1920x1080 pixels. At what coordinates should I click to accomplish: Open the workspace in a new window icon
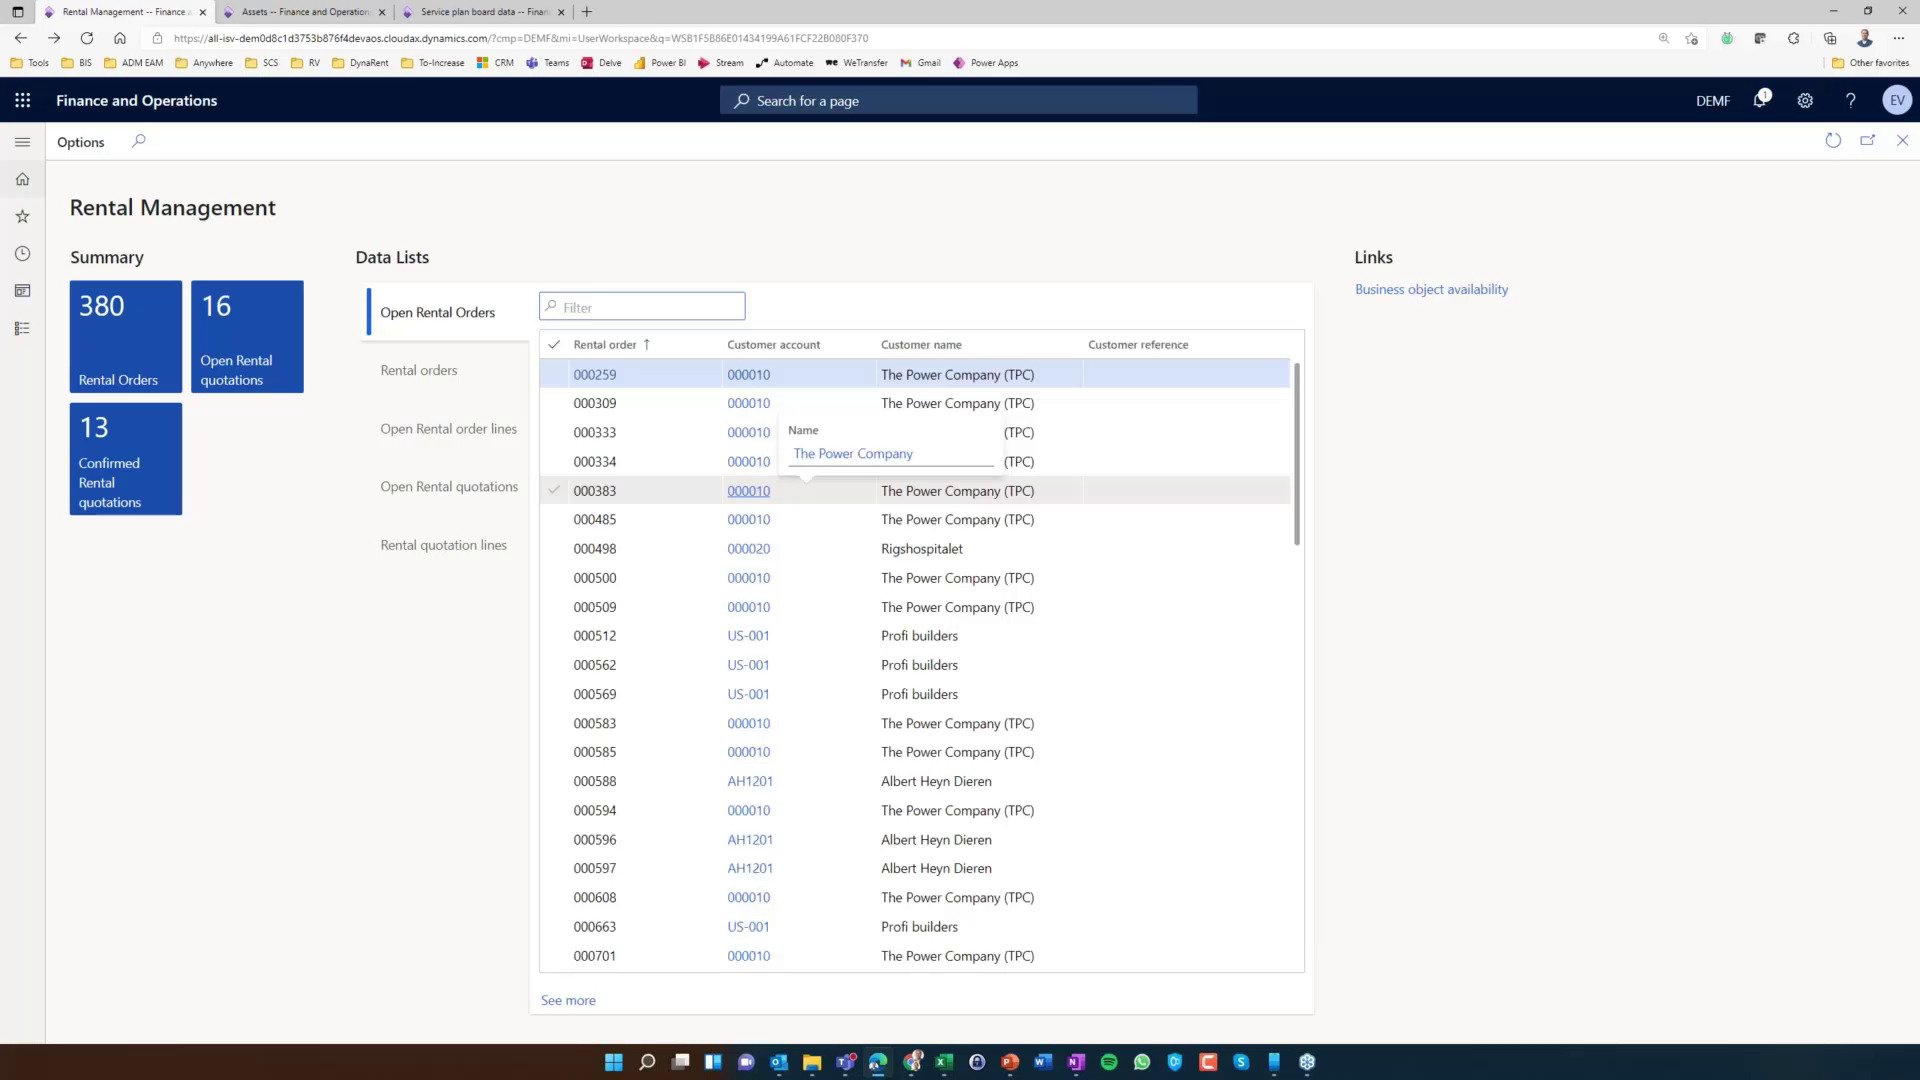pyautogui.click(x=1867, y=141)
